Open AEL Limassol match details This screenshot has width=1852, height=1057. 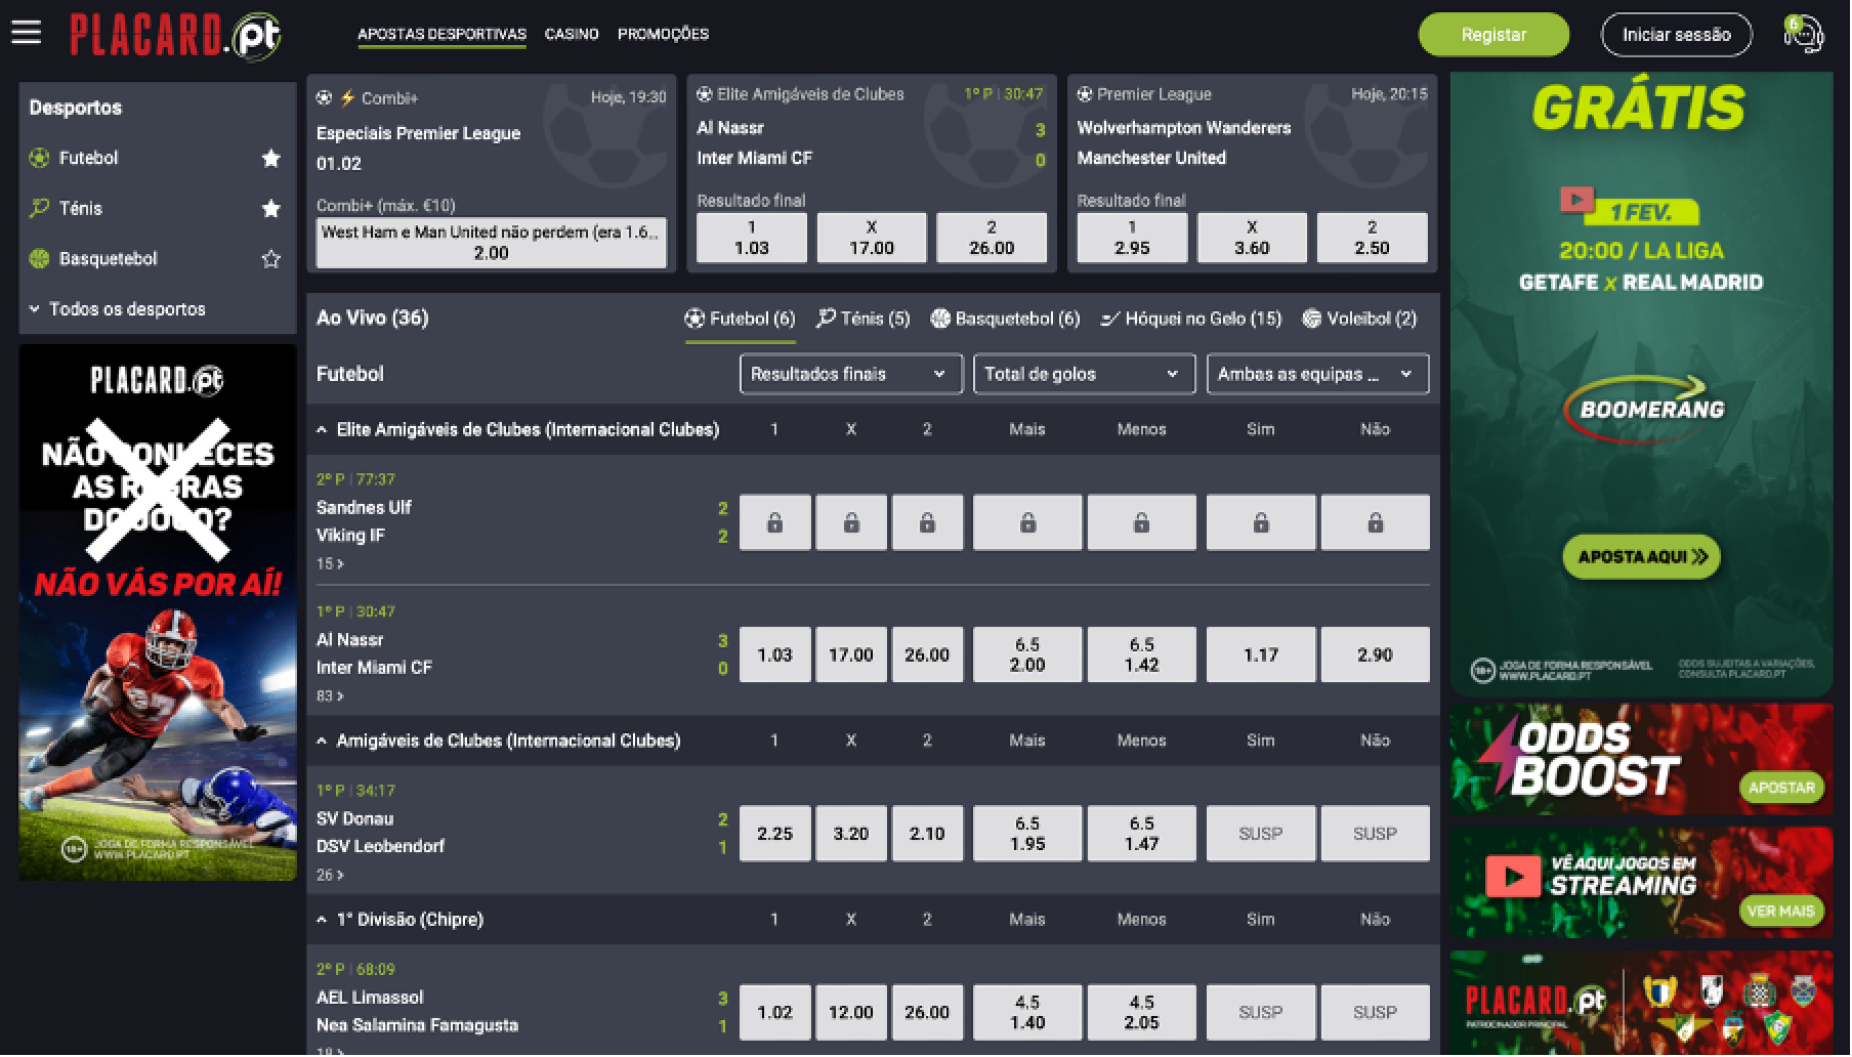click(418, 1012)
